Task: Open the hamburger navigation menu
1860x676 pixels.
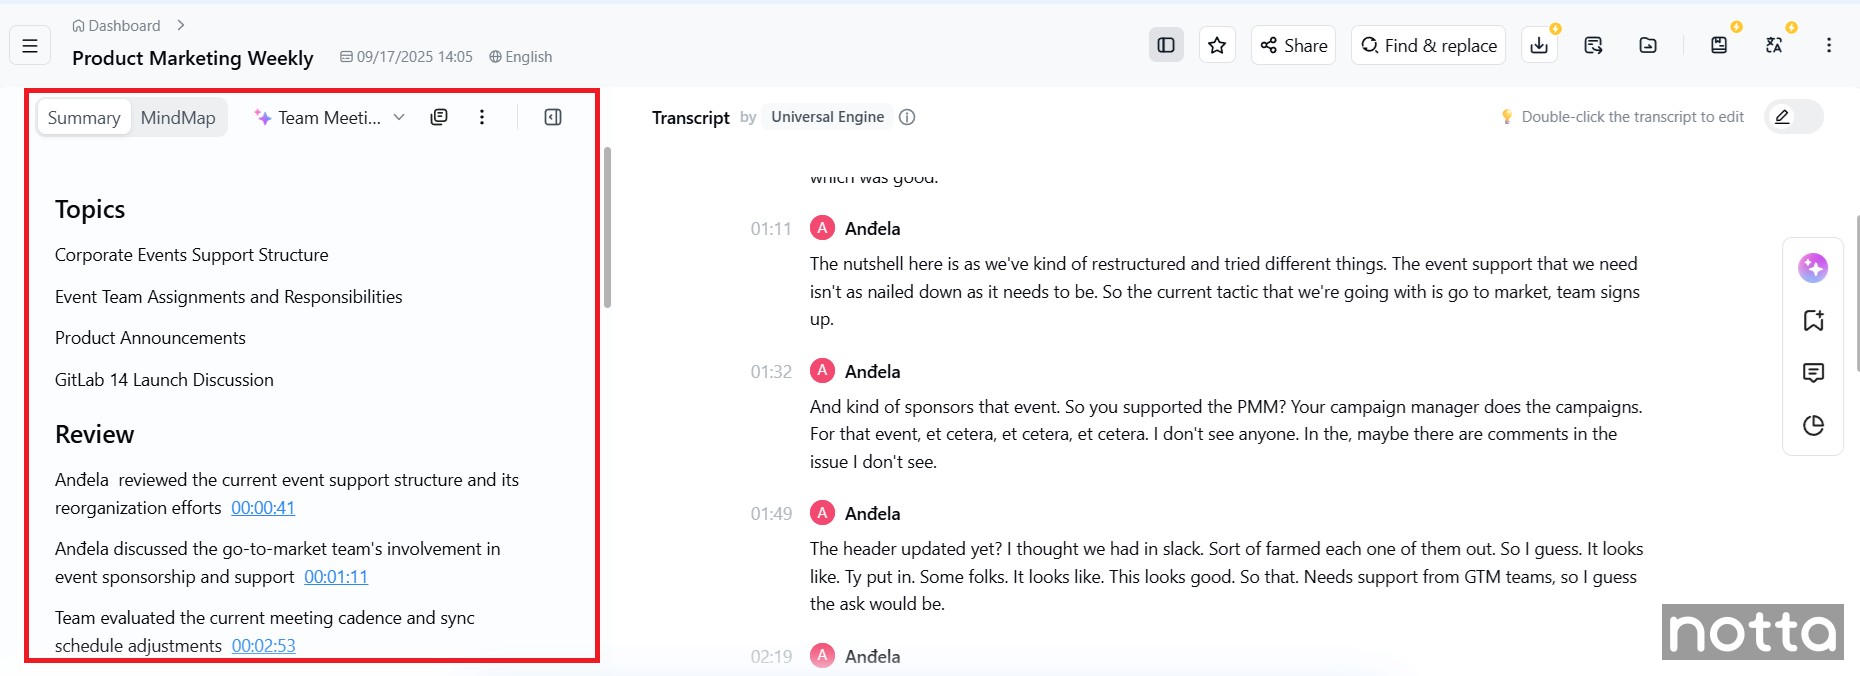Action: 30,46
